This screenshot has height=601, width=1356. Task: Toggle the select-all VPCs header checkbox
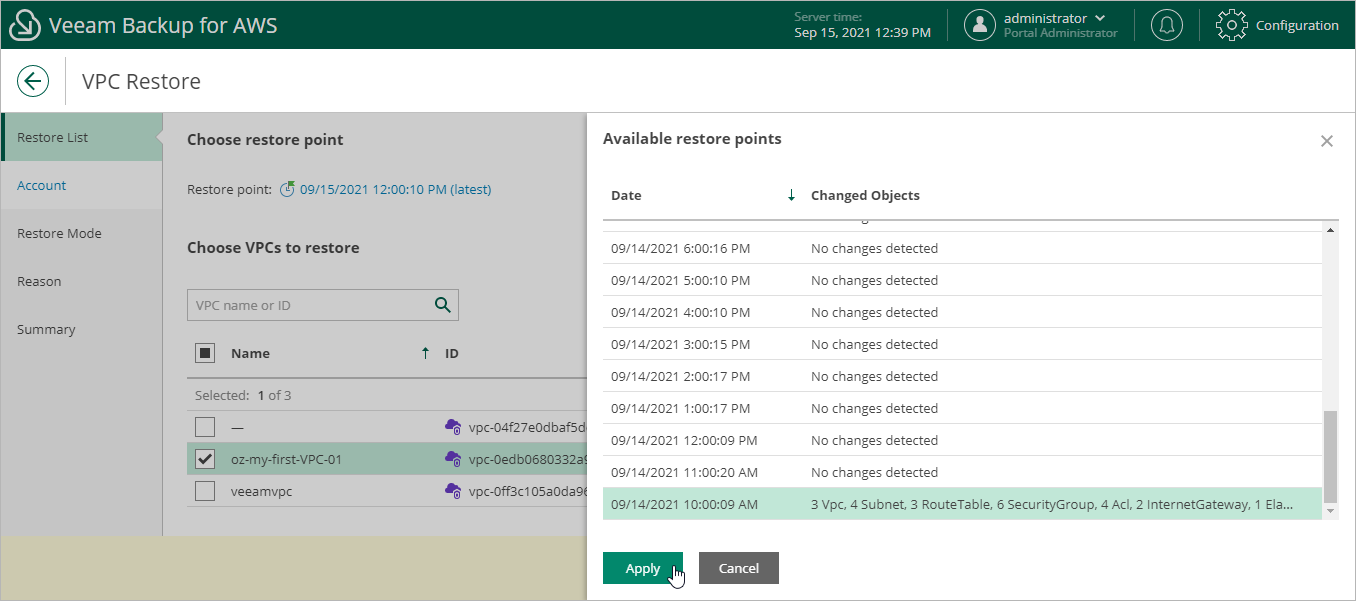205,353
